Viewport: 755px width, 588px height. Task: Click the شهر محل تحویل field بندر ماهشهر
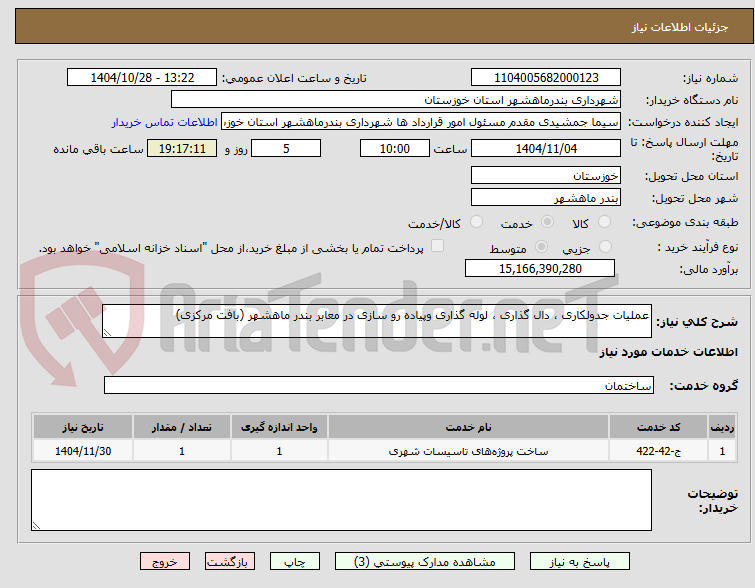546,197
